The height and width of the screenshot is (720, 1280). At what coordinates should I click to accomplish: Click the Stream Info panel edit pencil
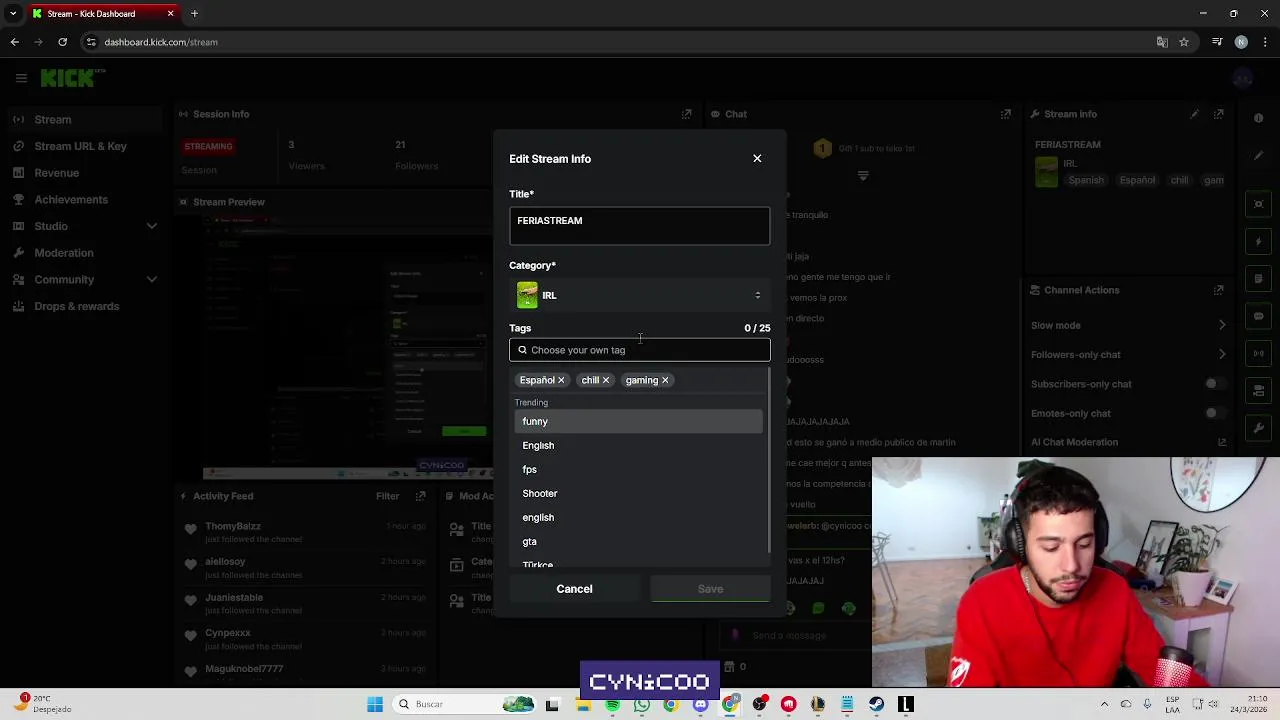tap(1194, 114)
